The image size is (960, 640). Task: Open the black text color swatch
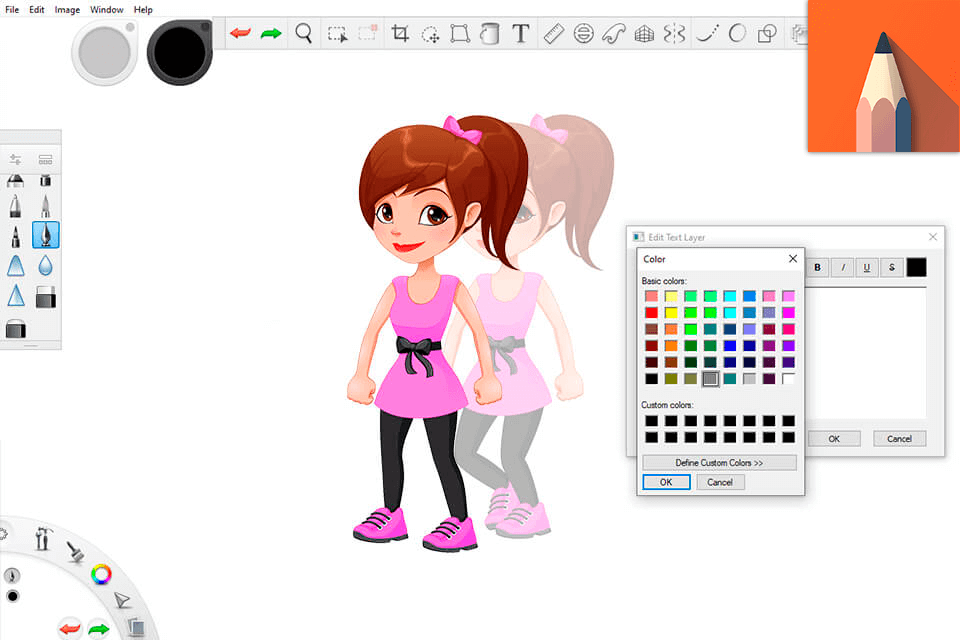(x=917, y=267)
